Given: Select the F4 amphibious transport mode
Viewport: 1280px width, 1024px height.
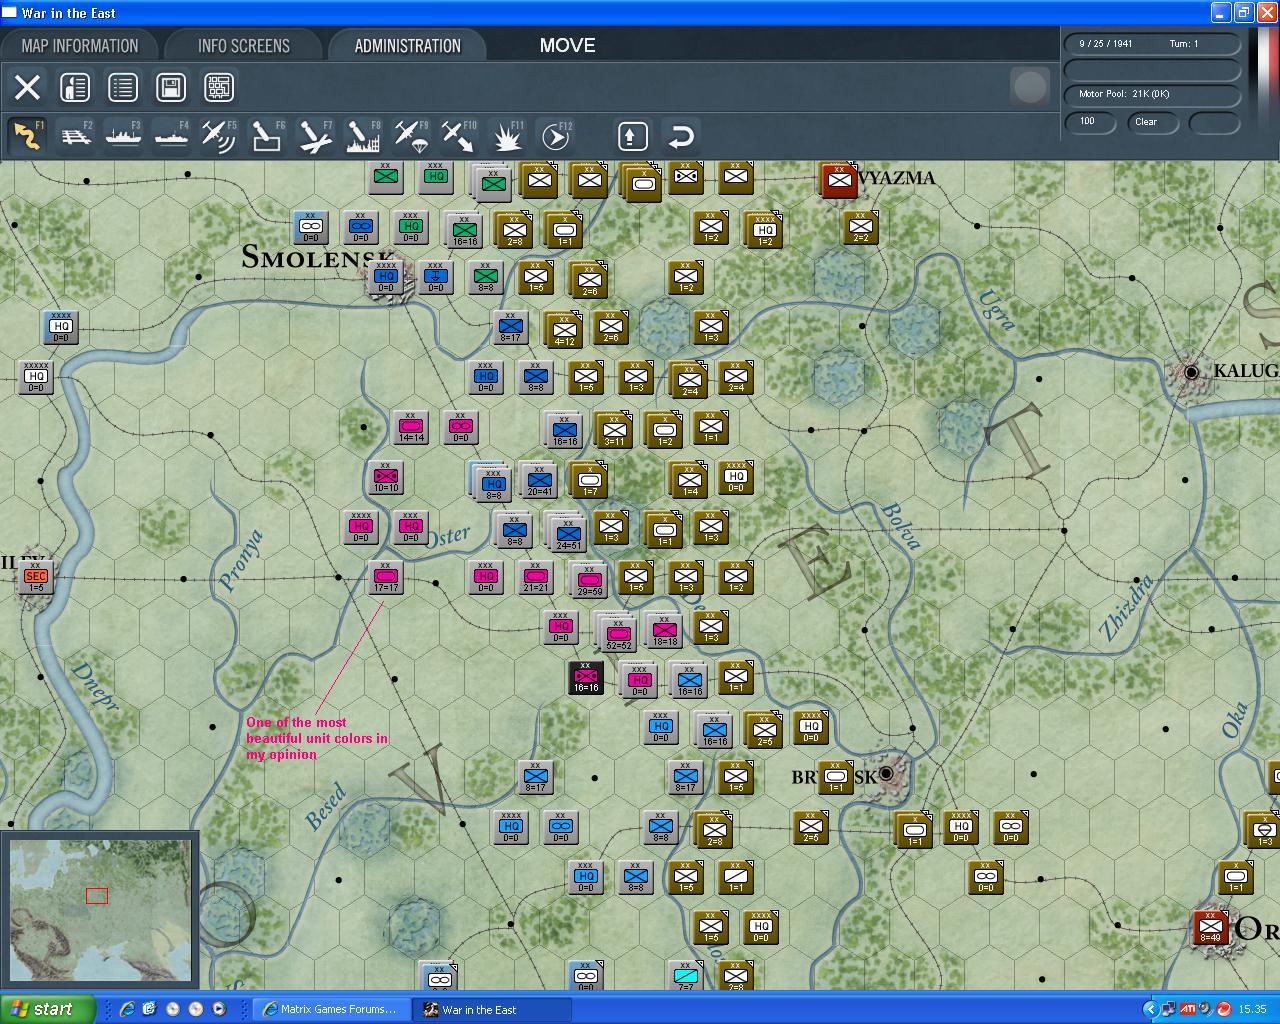Looking at the screenshot, I should (172, 136).
